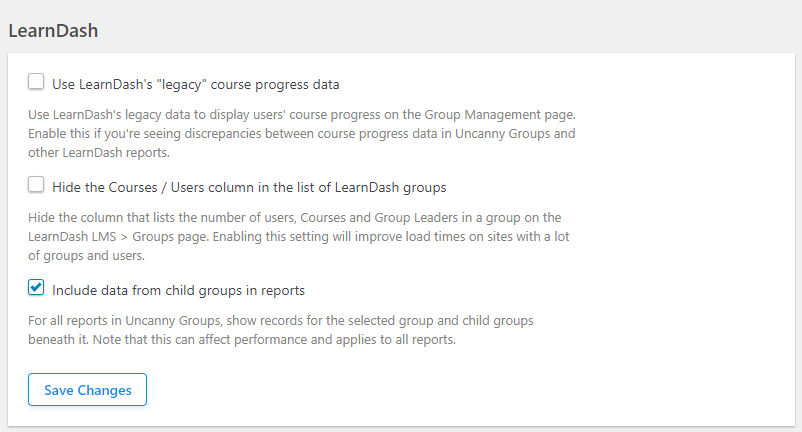Enable LearnDash "legacy" course progress data checkbox
Viewport: 802px width, 432px height.
(x=37, y=82)
